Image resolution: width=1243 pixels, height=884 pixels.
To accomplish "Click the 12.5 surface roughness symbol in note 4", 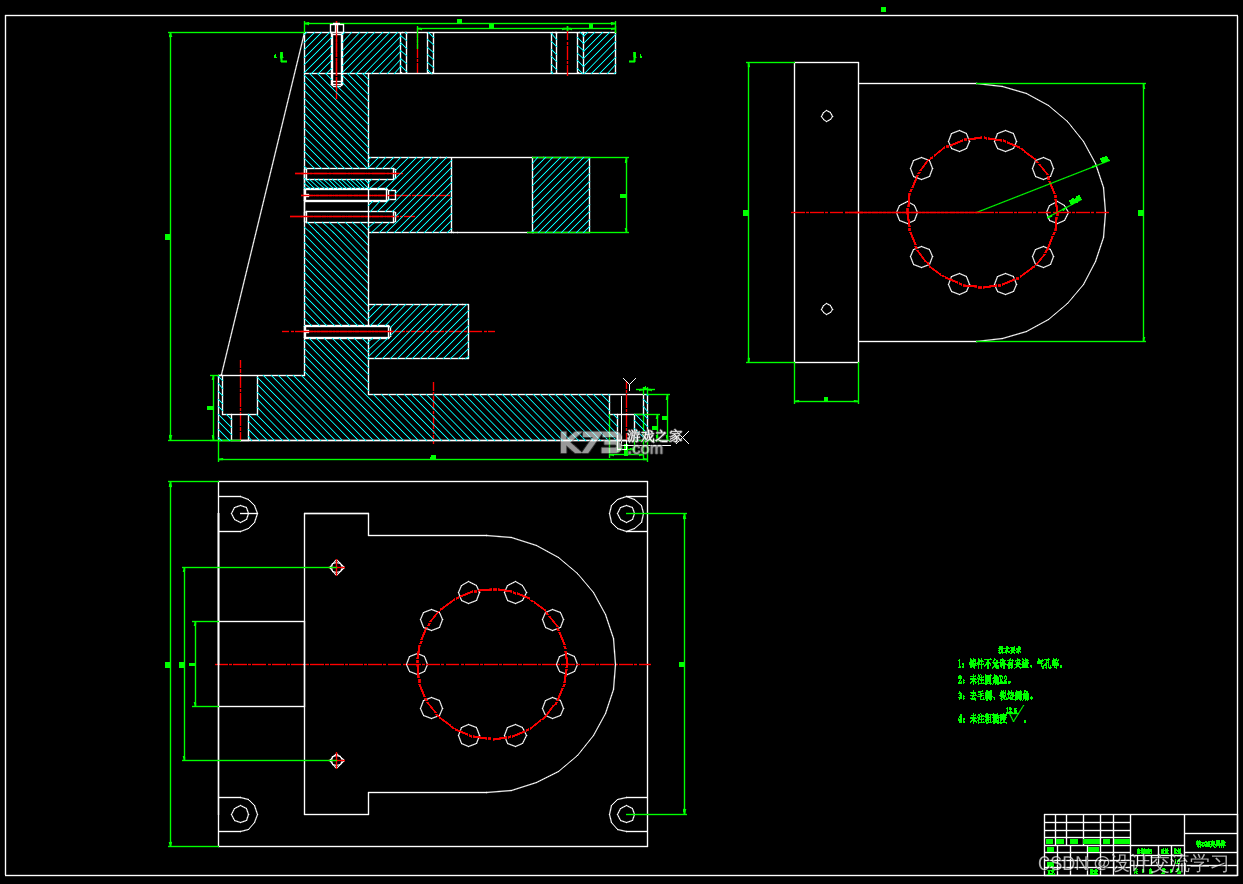I will [x=1015, y=714].
